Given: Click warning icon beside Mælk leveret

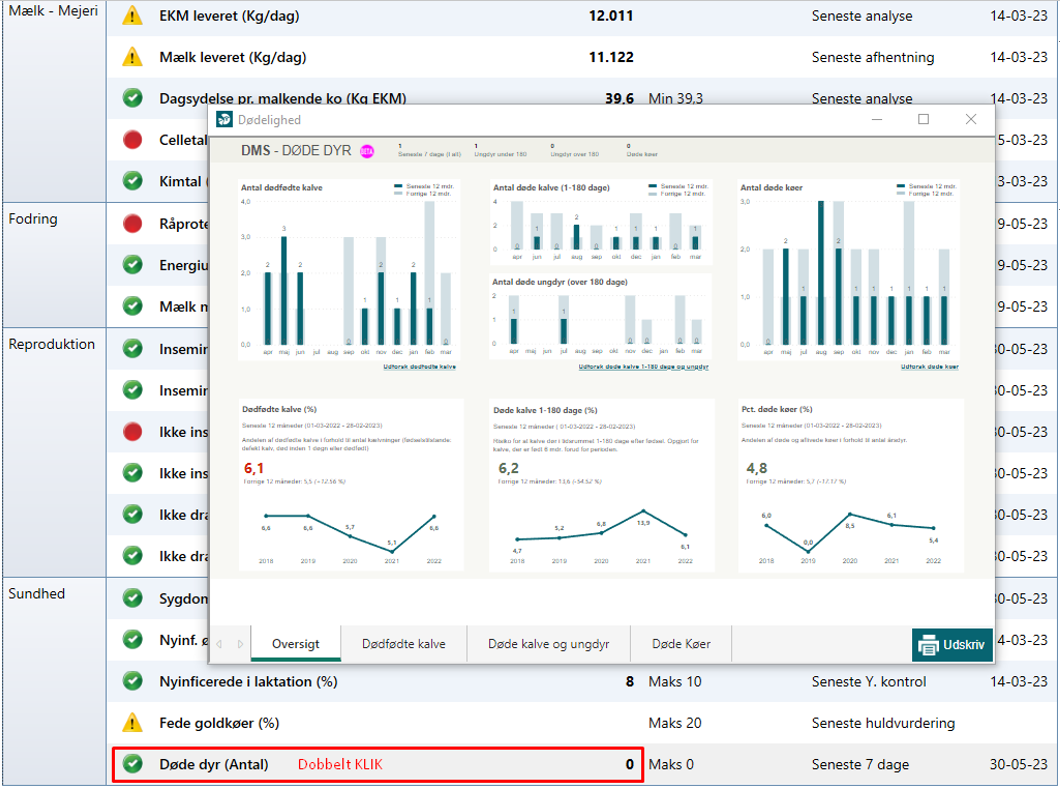Looking at the screenshot, I should click(132, 57).
